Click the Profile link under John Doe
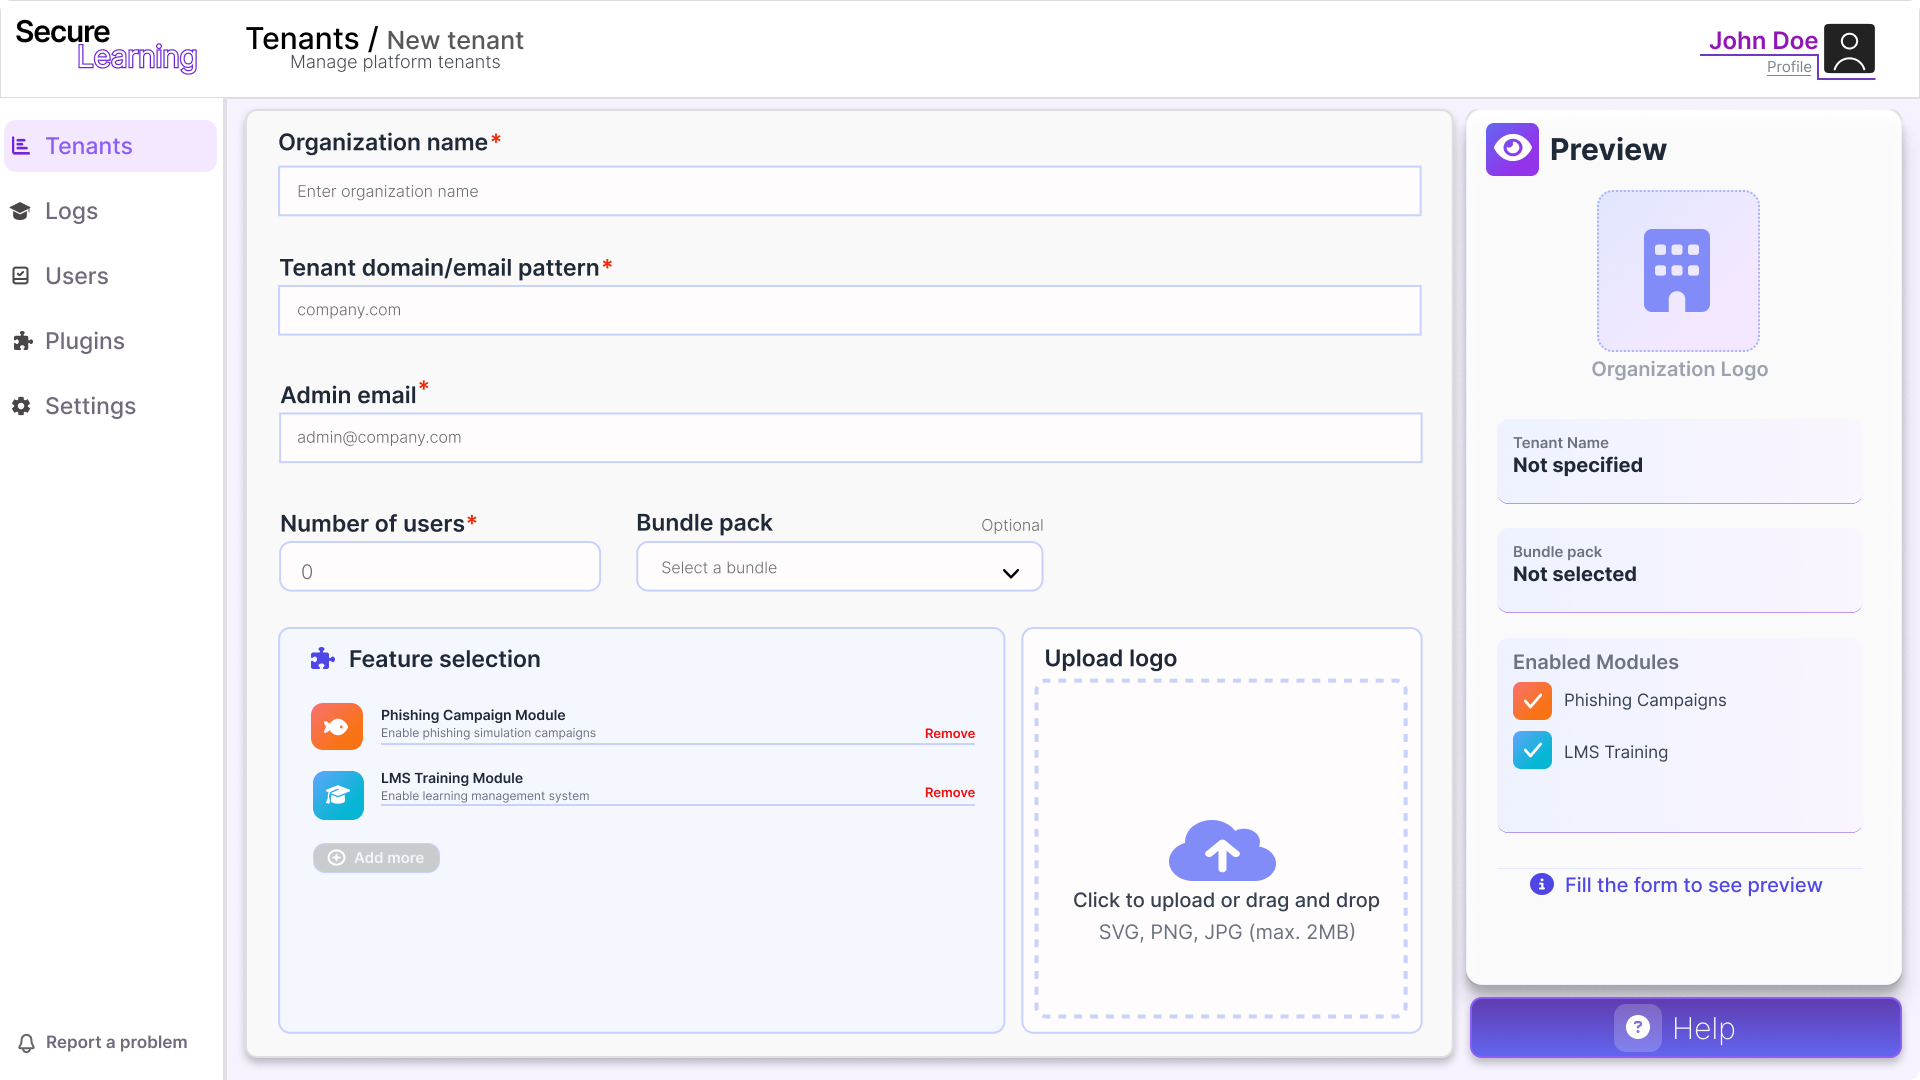The width and height of the screenshot is (1920, 1080). click(x=1788, y=67)
